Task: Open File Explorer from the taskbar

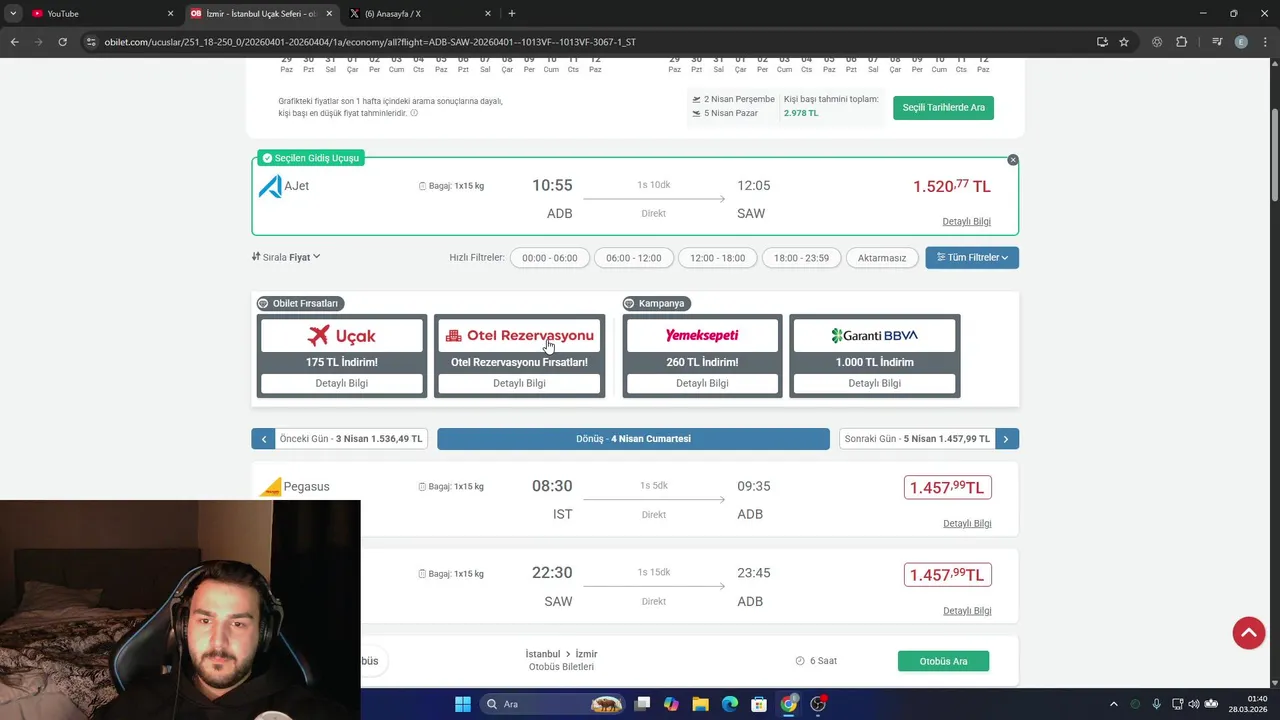Action: click(x=700, y=704)
